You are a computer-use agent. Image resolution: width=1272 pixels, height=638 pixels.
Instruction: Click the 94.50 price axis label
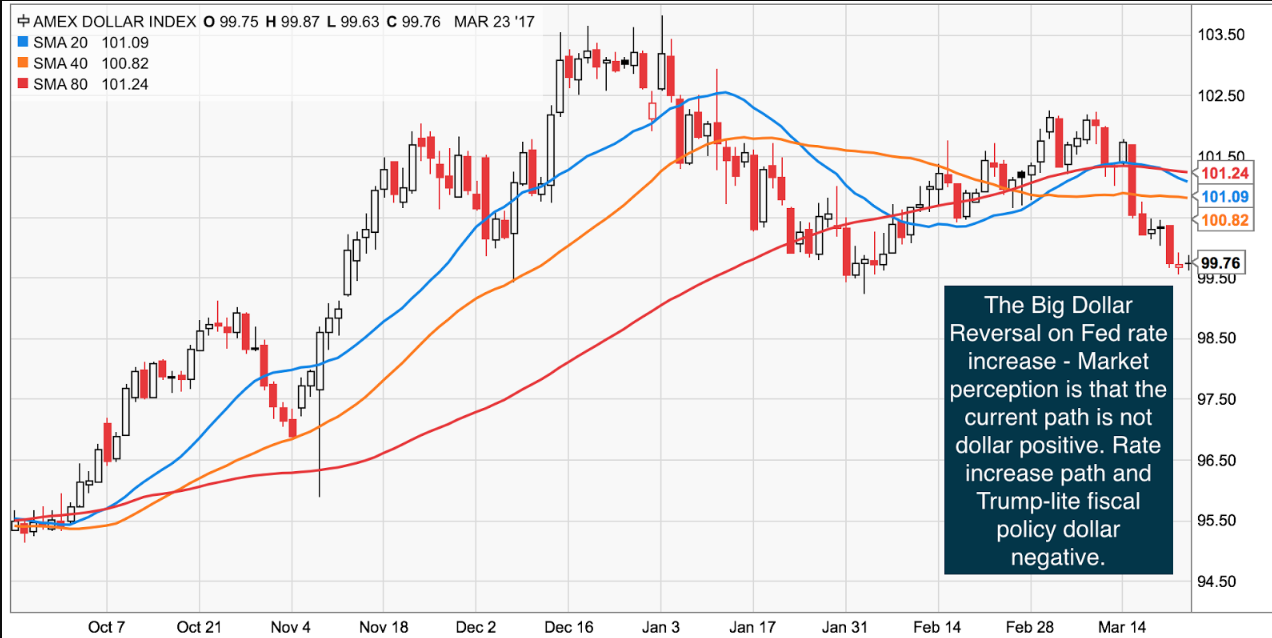1220,582
